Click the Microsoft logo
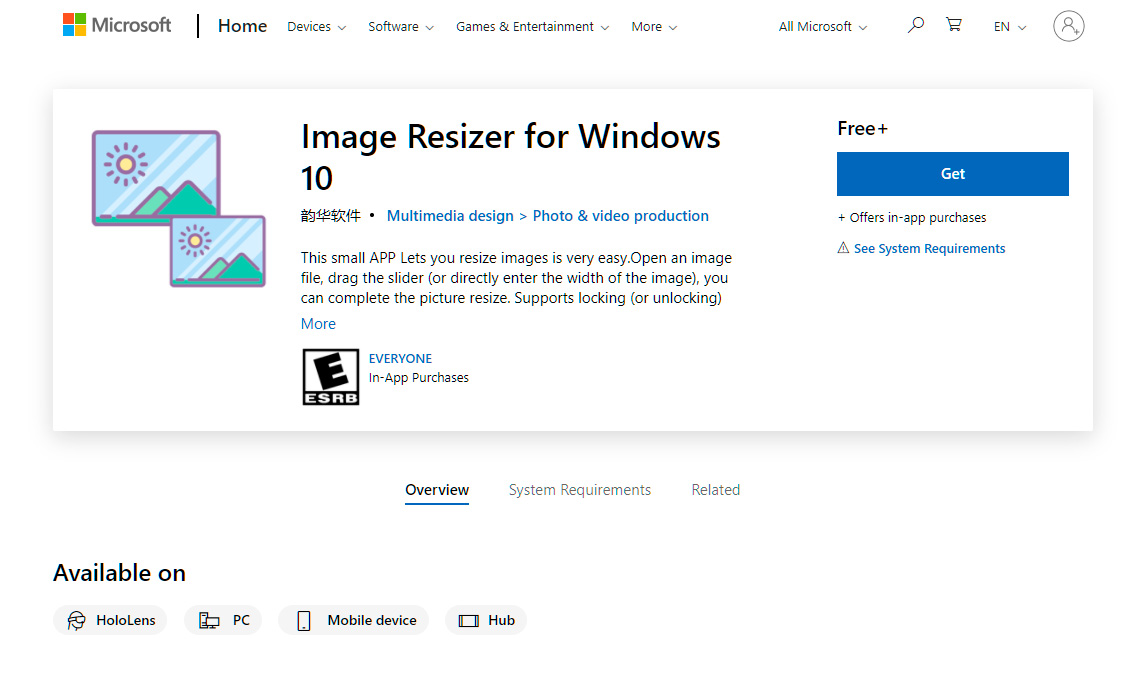This screenshot has width=1148, height=676. pos(117,25)
